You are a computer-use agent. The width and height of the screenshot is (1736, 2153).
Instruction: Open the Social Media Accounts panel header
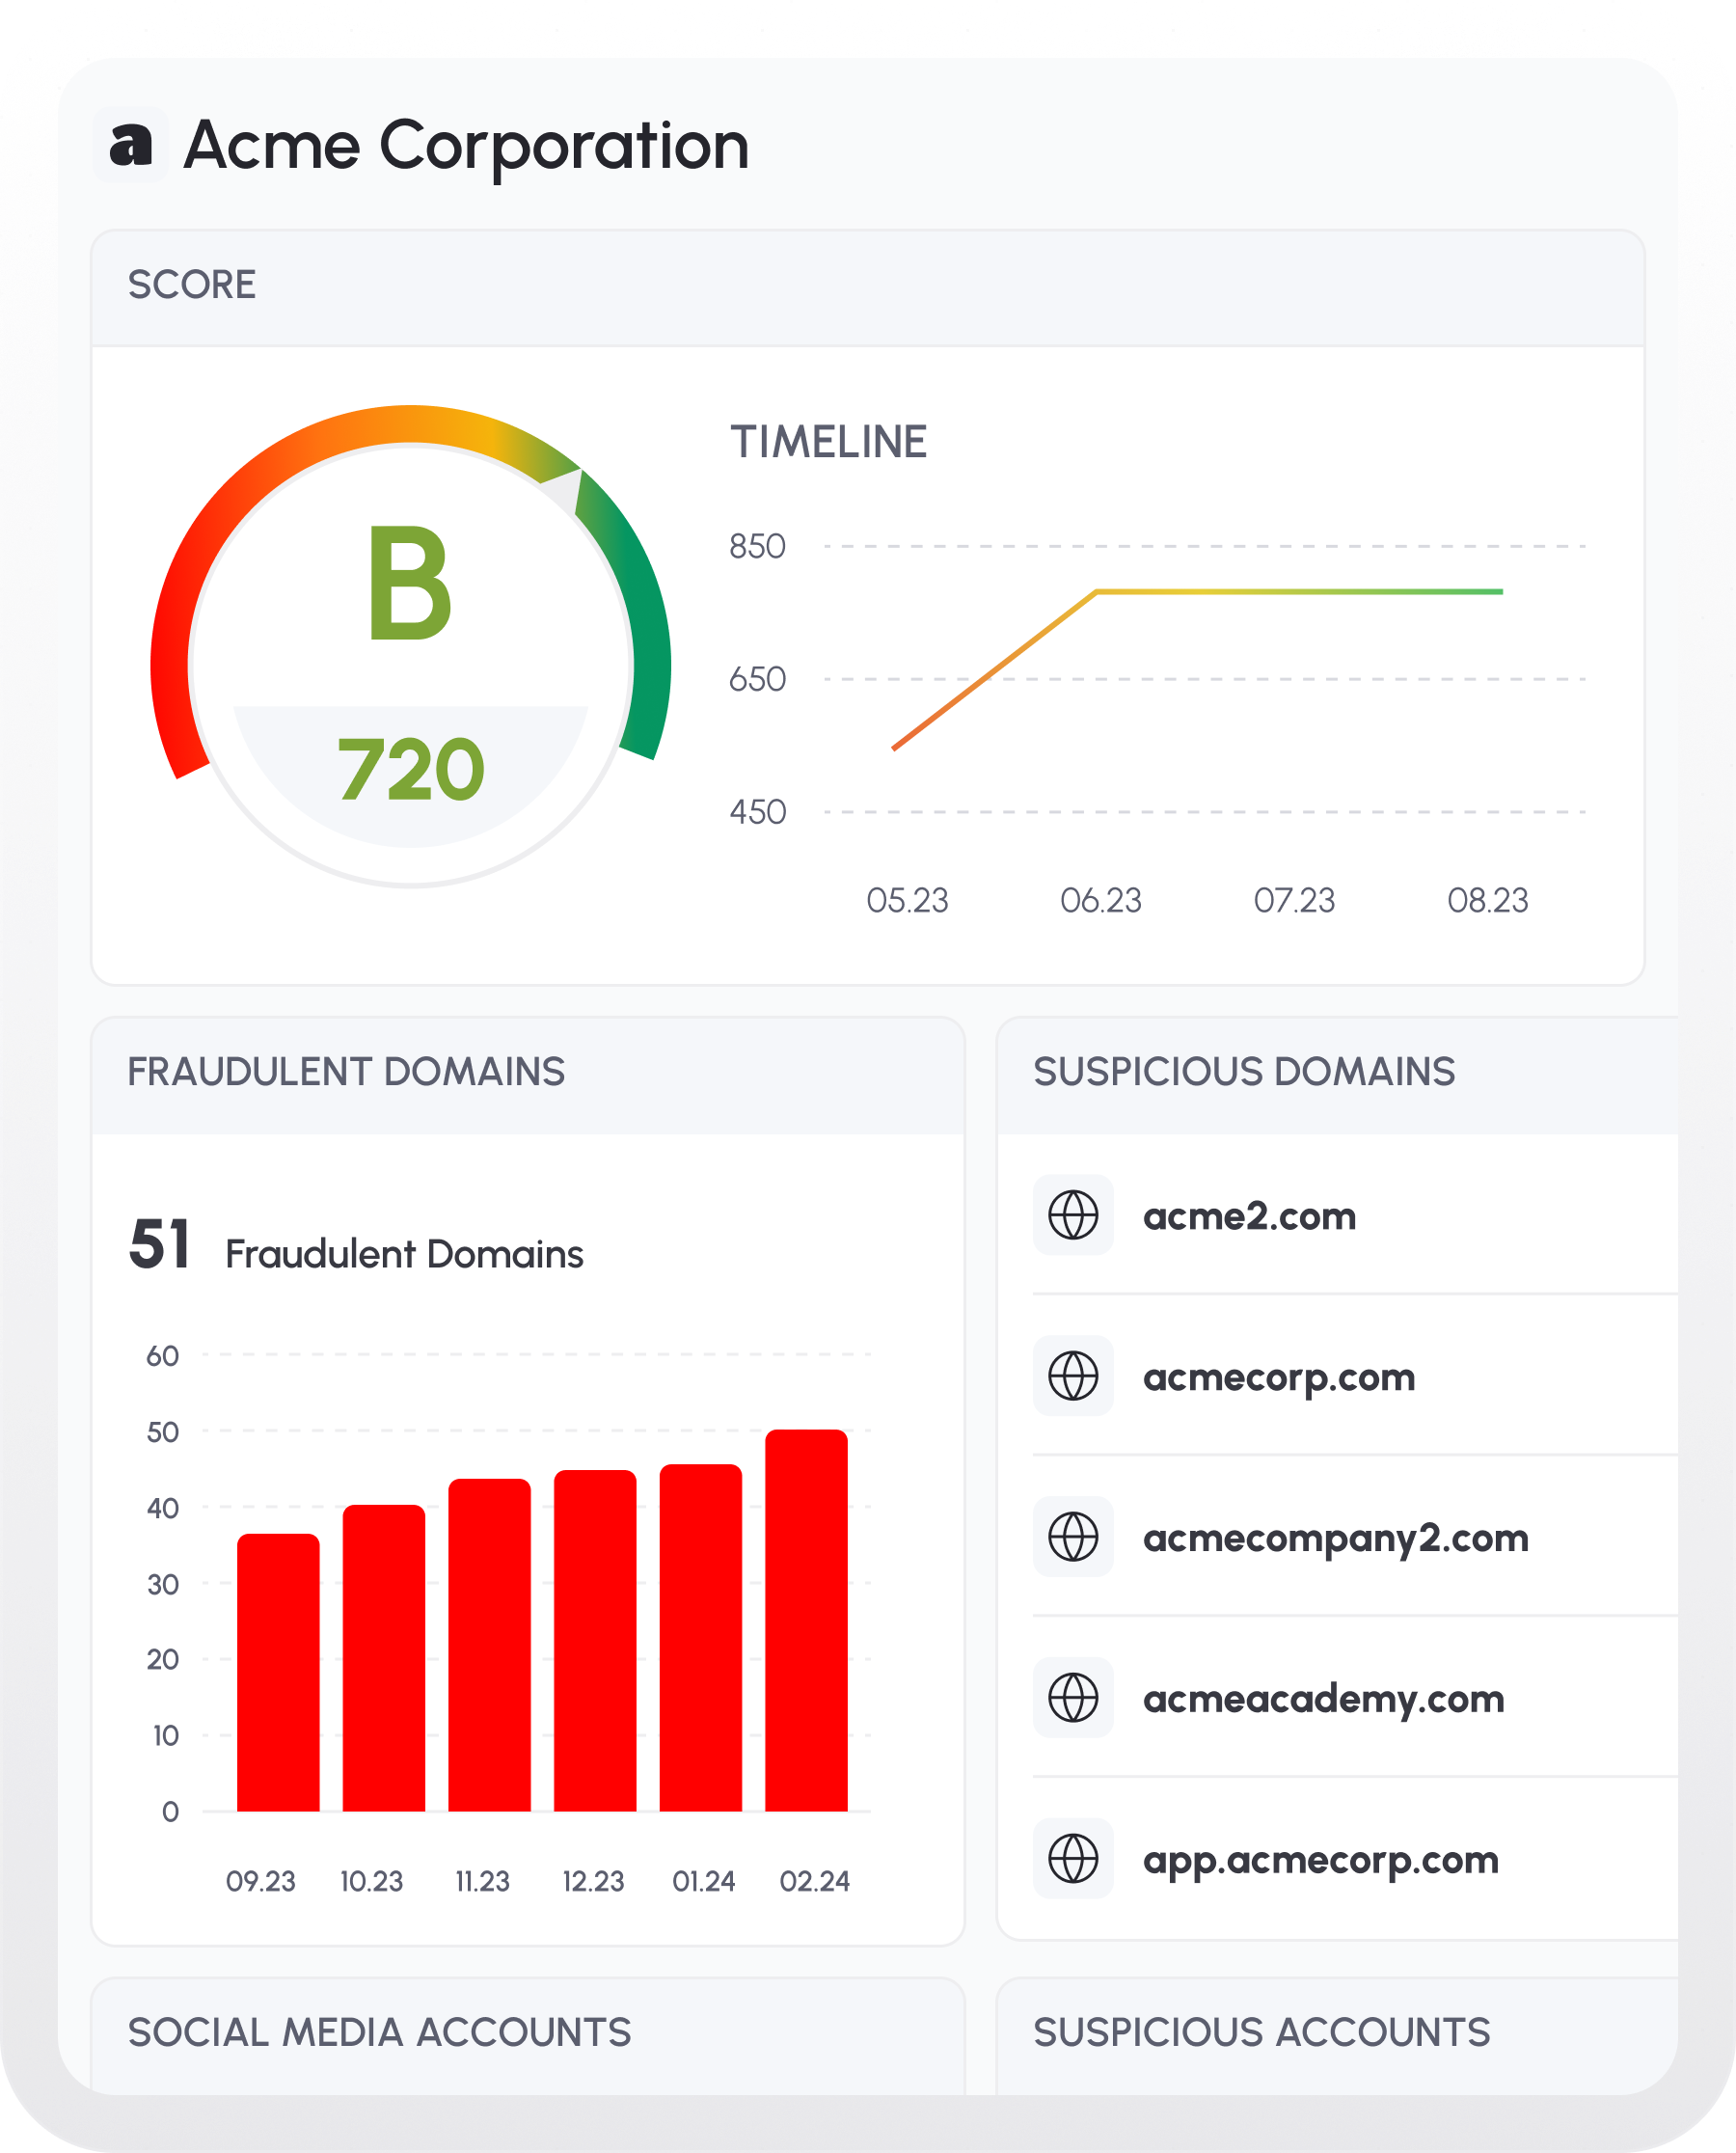click(380, 2033)
